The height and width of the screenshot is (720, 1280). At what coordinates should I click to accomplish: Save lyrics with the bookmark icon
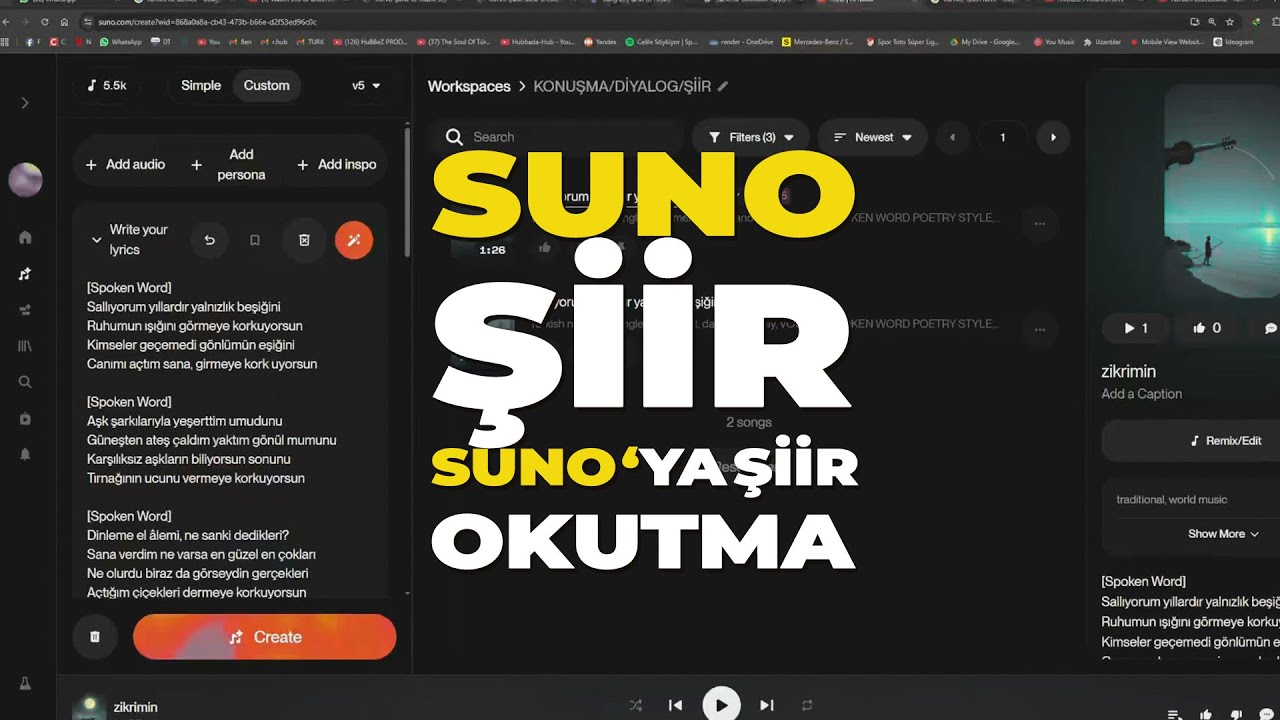255,240
